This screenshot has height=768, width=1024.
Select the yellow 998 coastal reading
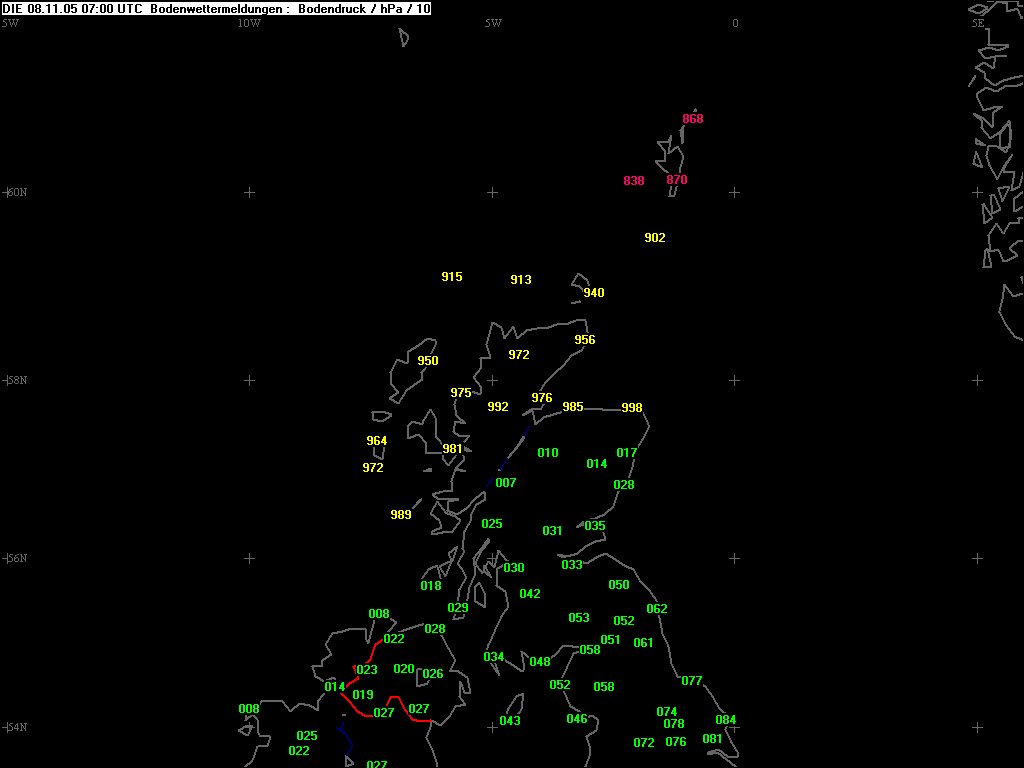point(632,408)
